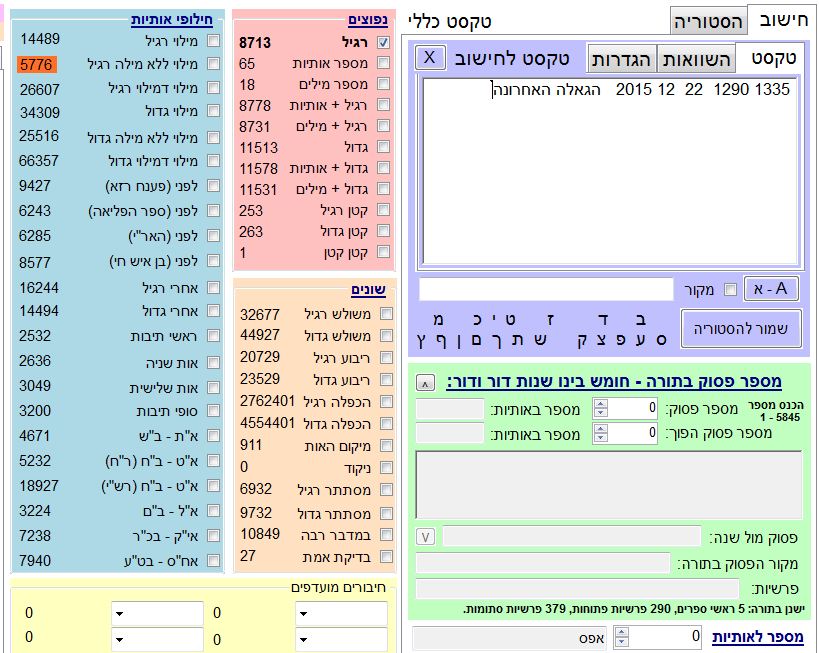Viewport: 819px width, 653px height.
Task: Decrease the מספר פסוק הפוך spinner value
Action: [x=600, y=438]
